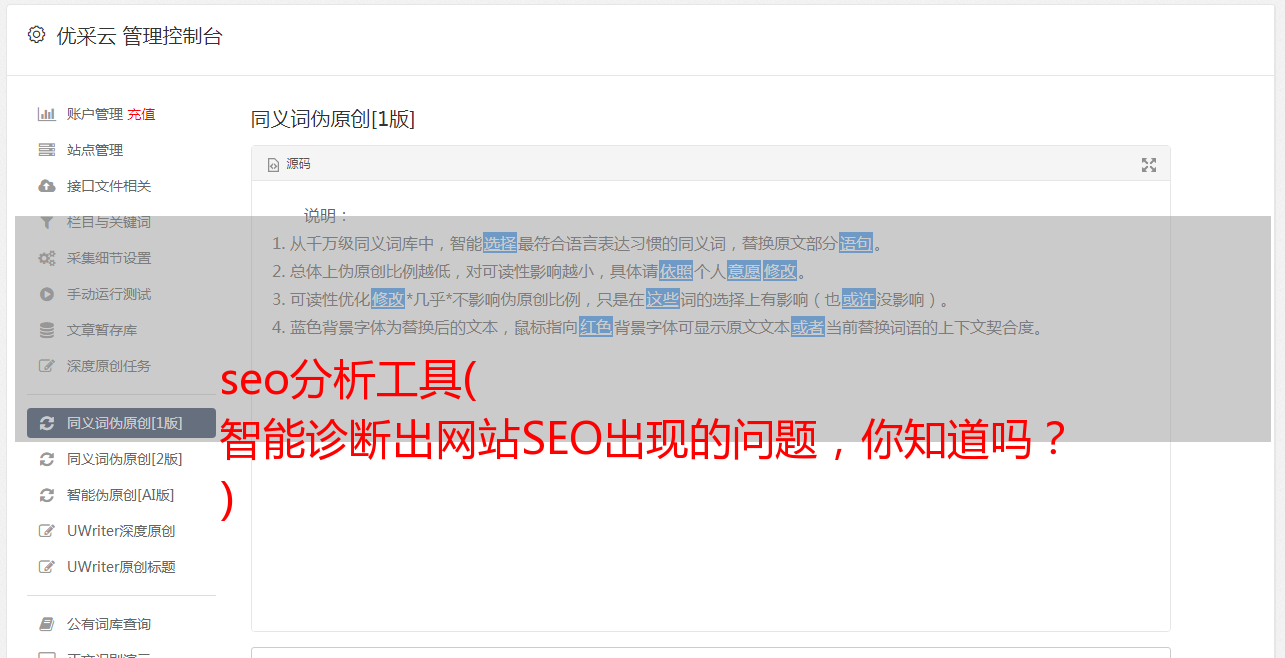Click the database icon for 文章暂存库
Viewport: 1285px width, 658px height.
[x=46, y=330]
